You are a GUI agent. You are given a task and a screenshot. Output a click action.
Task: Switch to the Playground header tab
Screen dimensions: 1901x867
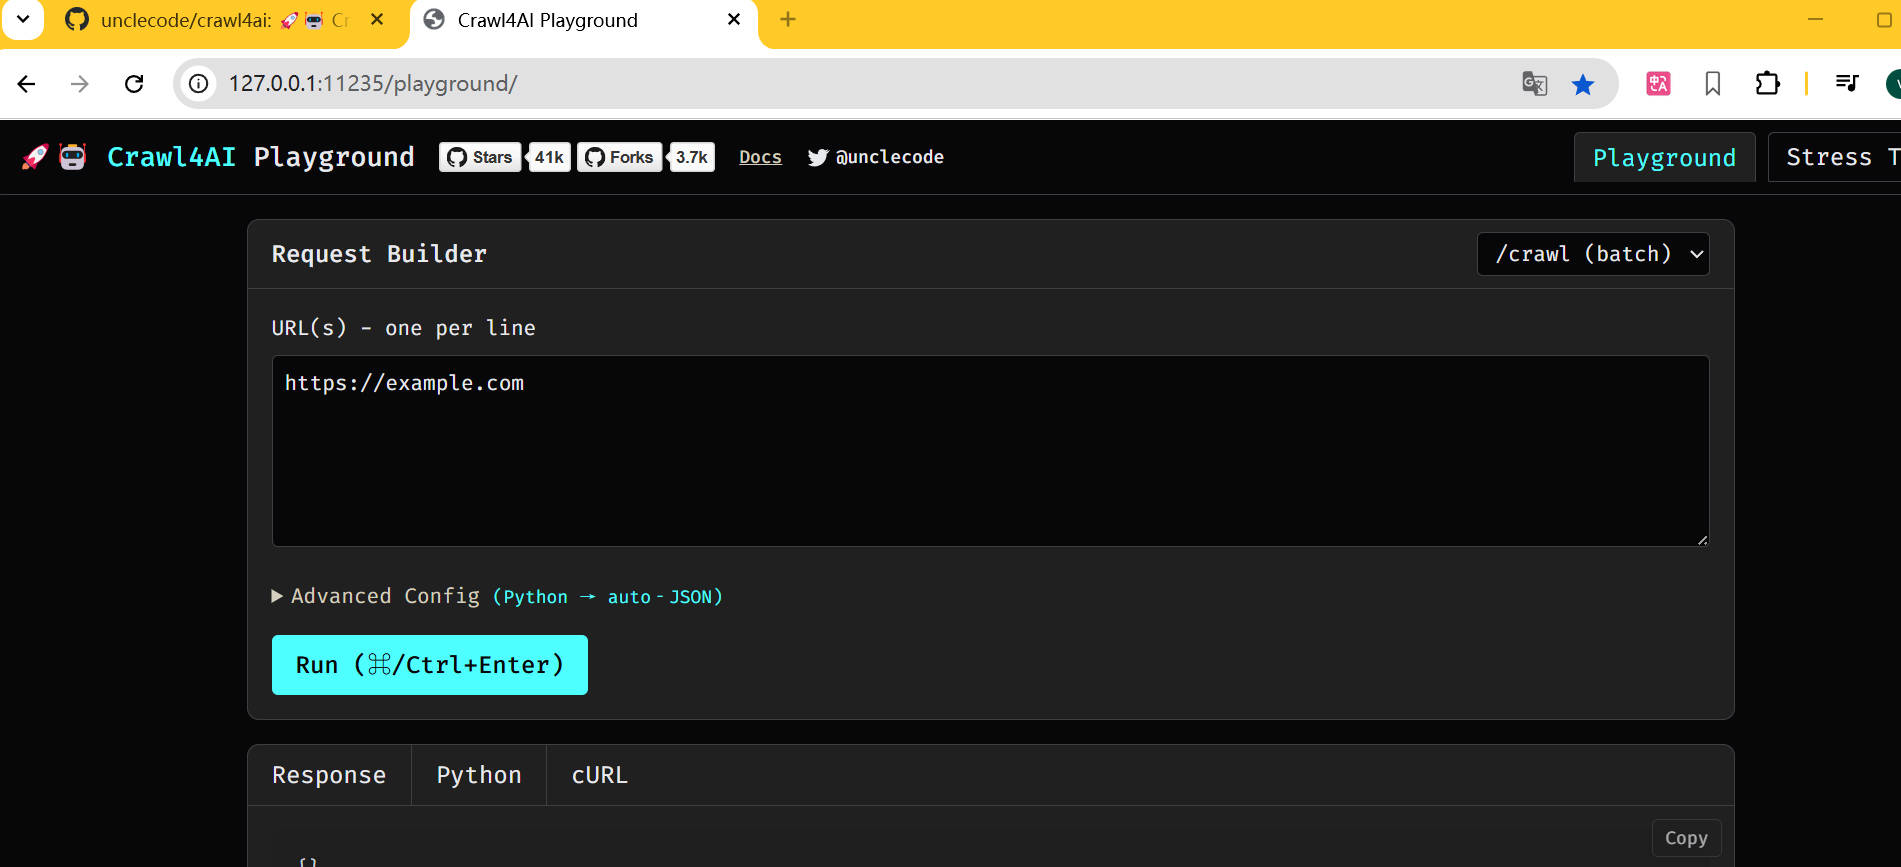pos(1664,158)
